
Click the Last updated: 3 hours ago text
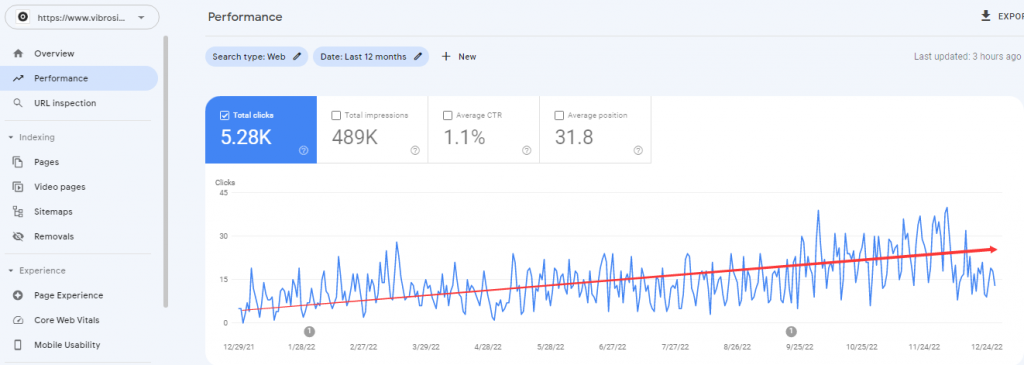coord(967,57)
